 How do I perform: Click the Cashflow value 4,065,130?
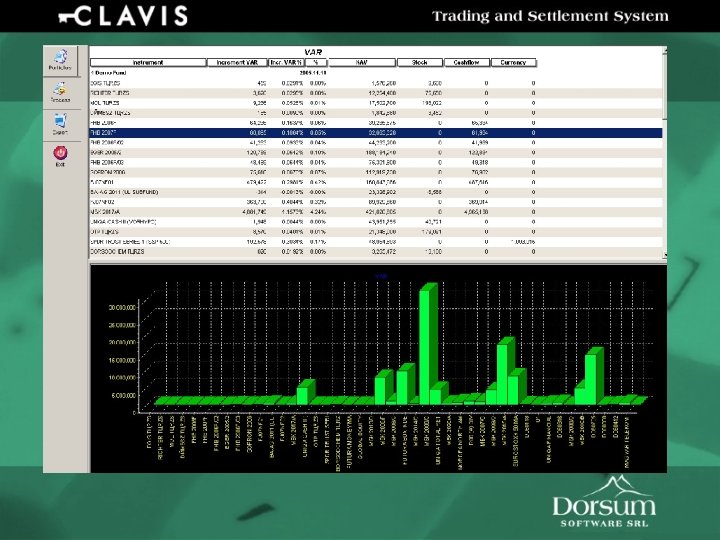click(475, 212)
